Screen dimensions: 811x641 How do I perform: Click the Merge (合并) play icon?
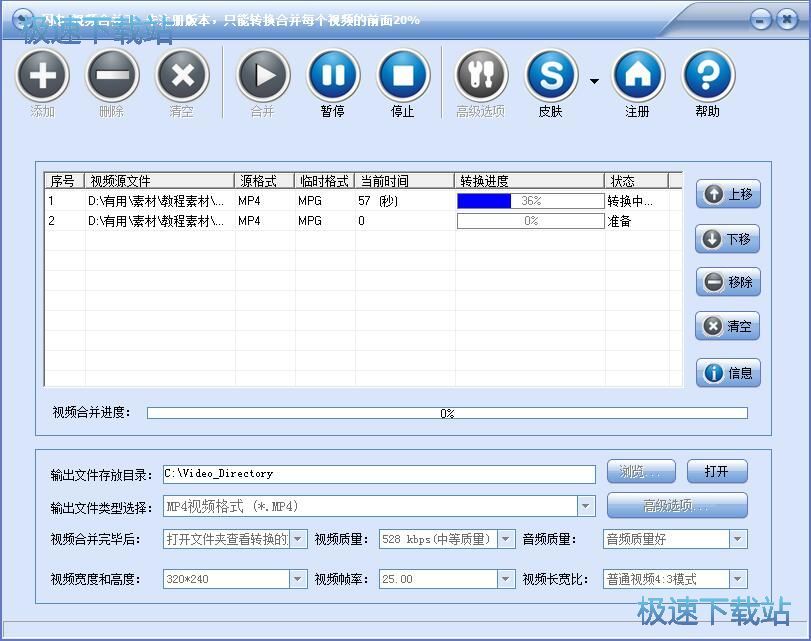262,76
